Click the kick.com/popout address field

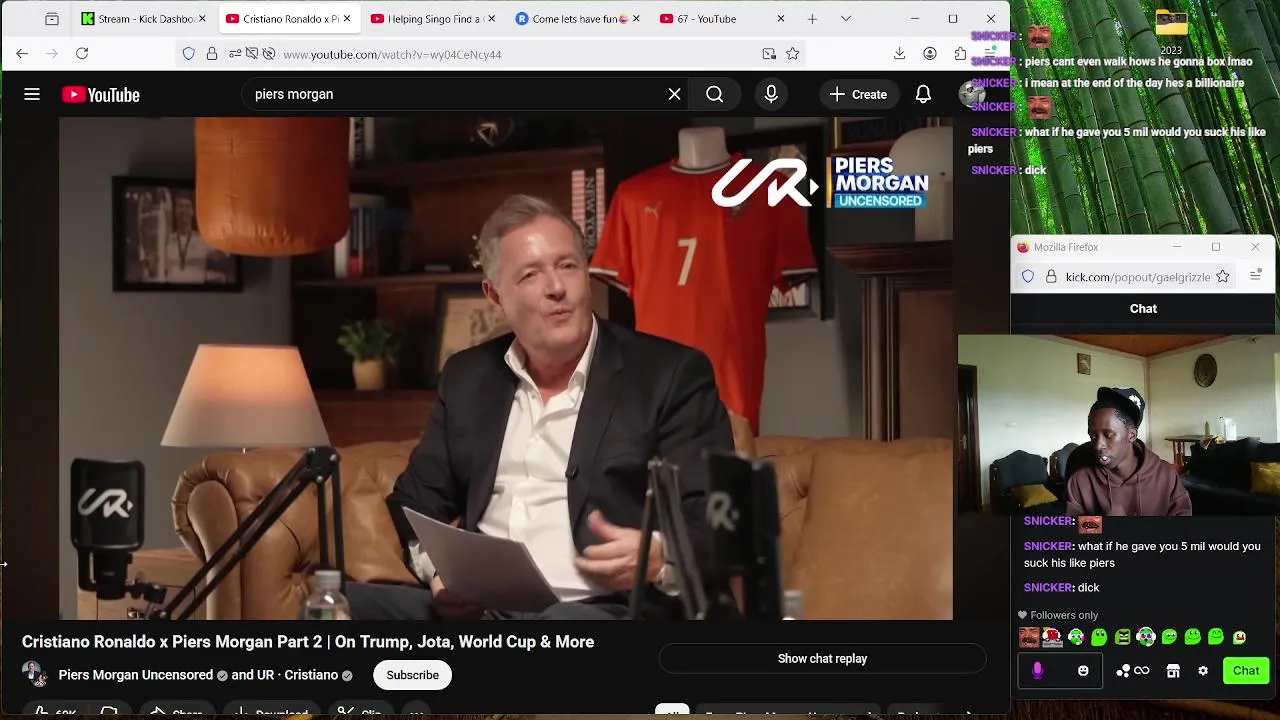pos(1138,277)
